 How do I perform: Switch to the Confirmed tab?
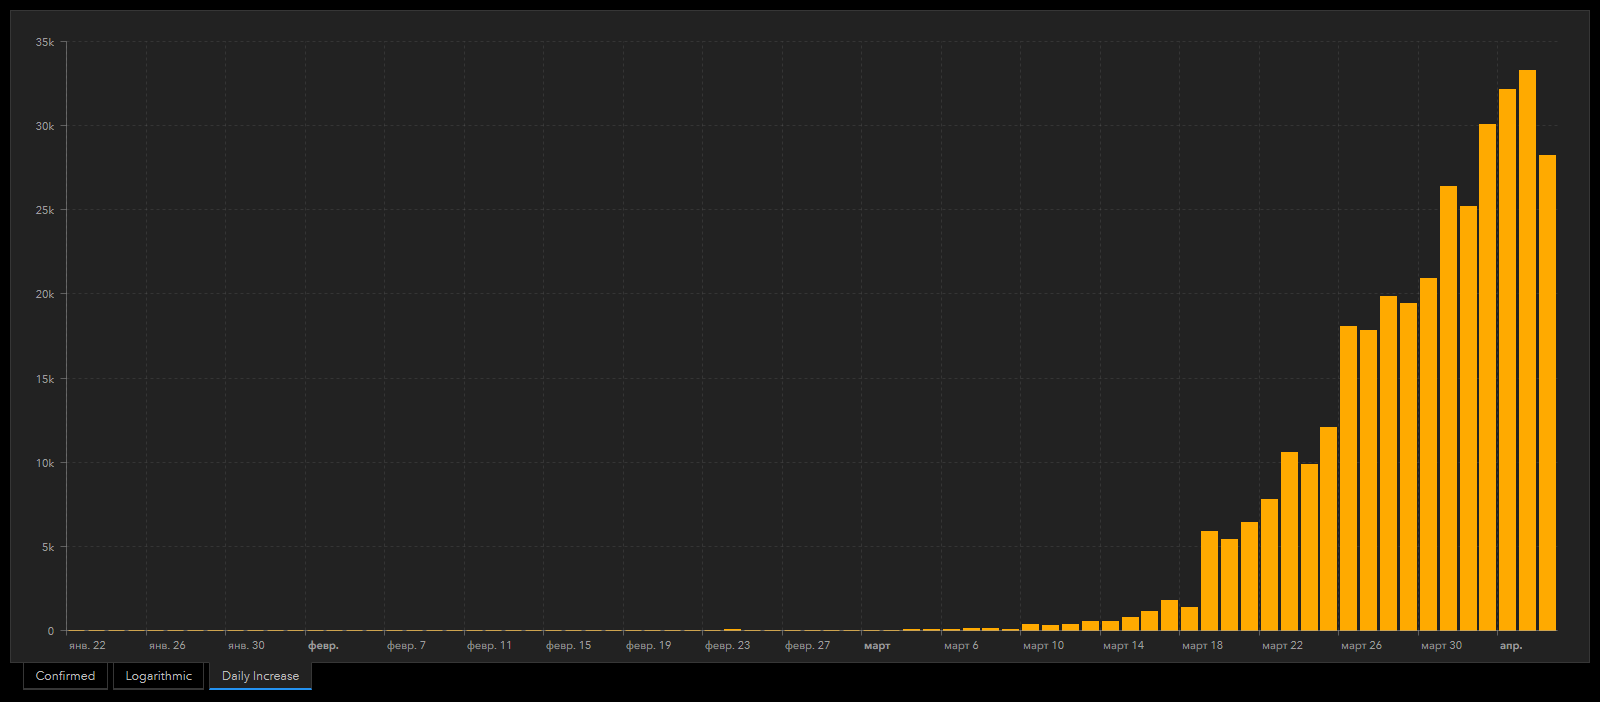click(x=65, y=676)
